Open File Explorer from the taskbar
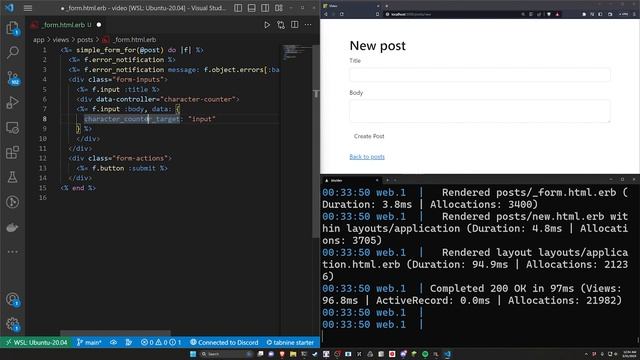The image size is (640, 360). click(293, 354)
